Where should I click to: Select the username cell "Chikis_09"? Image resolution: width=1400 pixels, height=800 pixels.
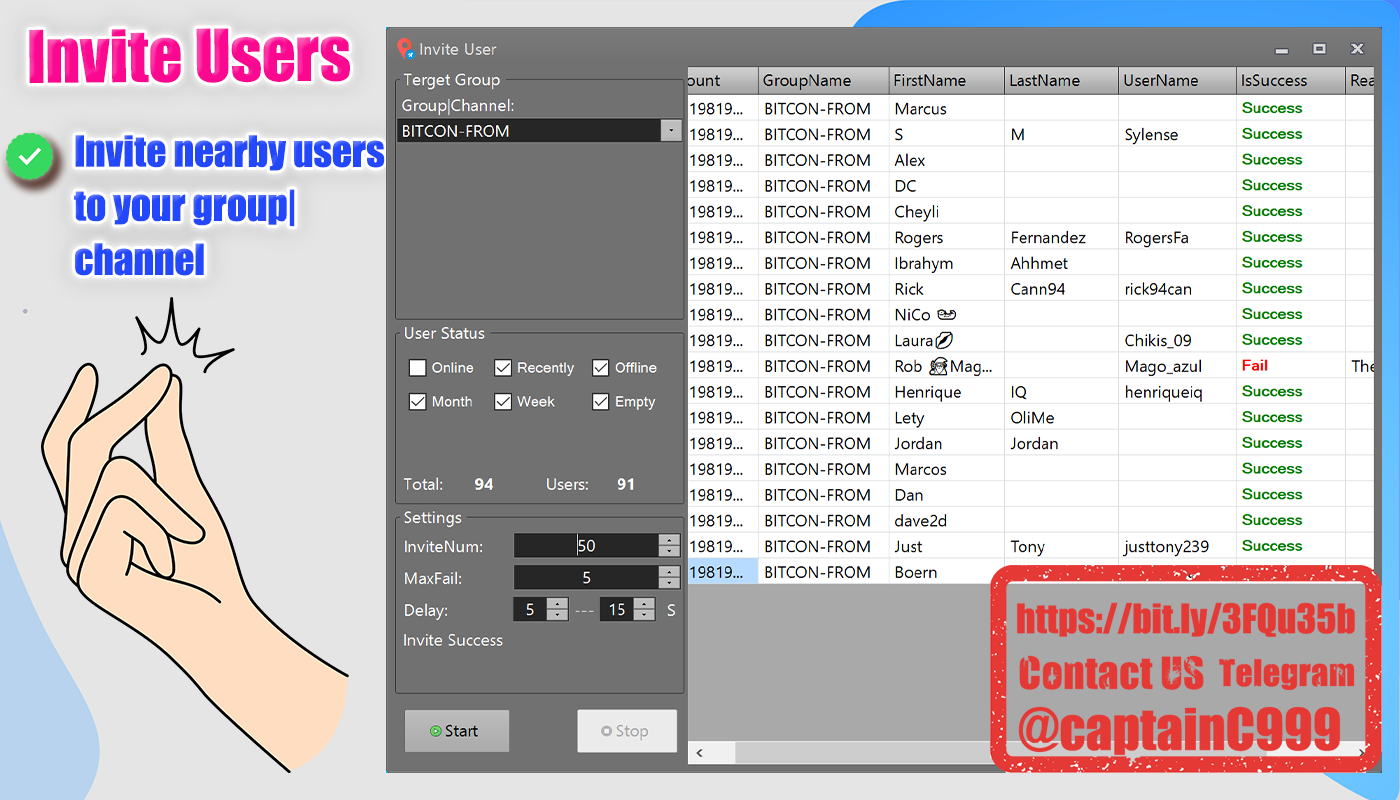(1177, 341)
